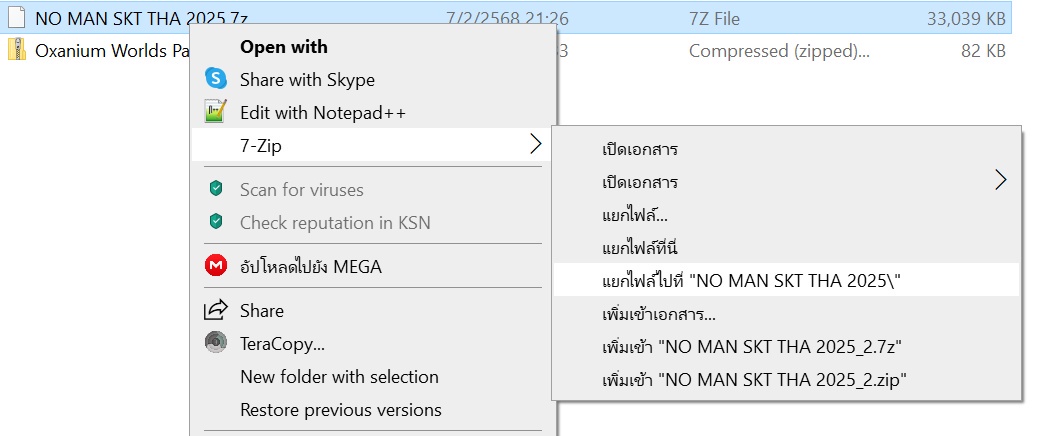The height and width of the screenshot is (436, 1055).
Task: Expand the เปิดเอกสาร entry's submenu arrow
Action: pos(1000,181)
